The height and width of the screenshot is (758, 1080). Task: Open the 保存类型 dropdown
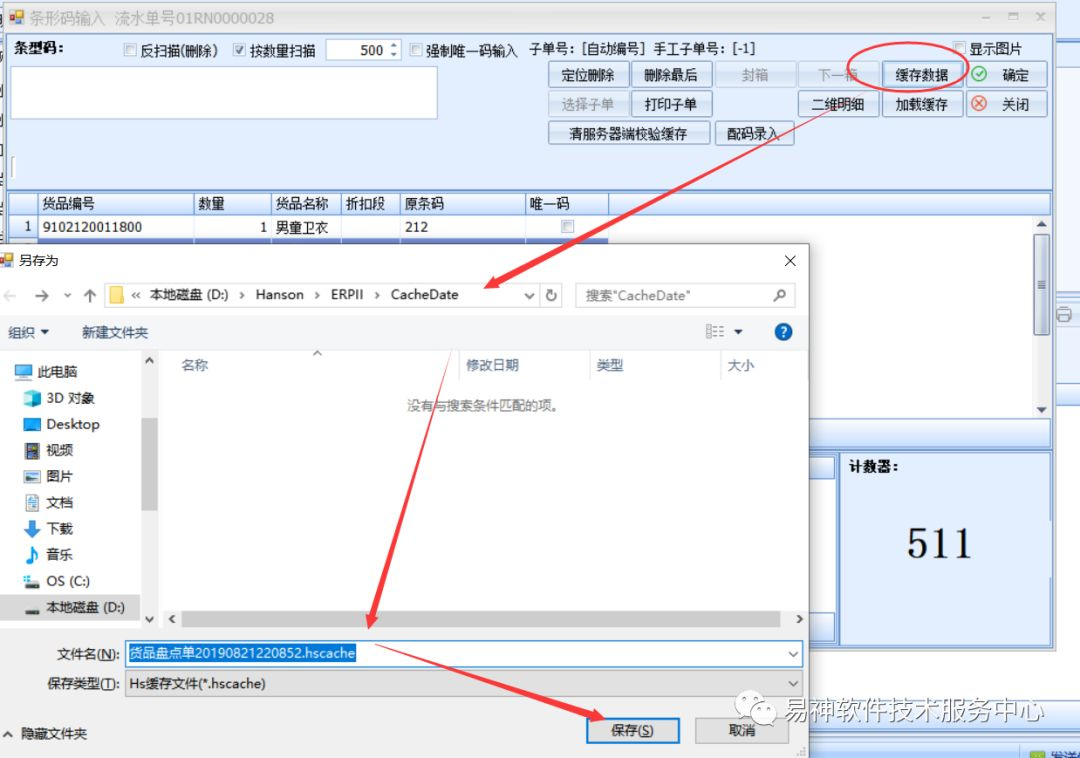[794, 683]
